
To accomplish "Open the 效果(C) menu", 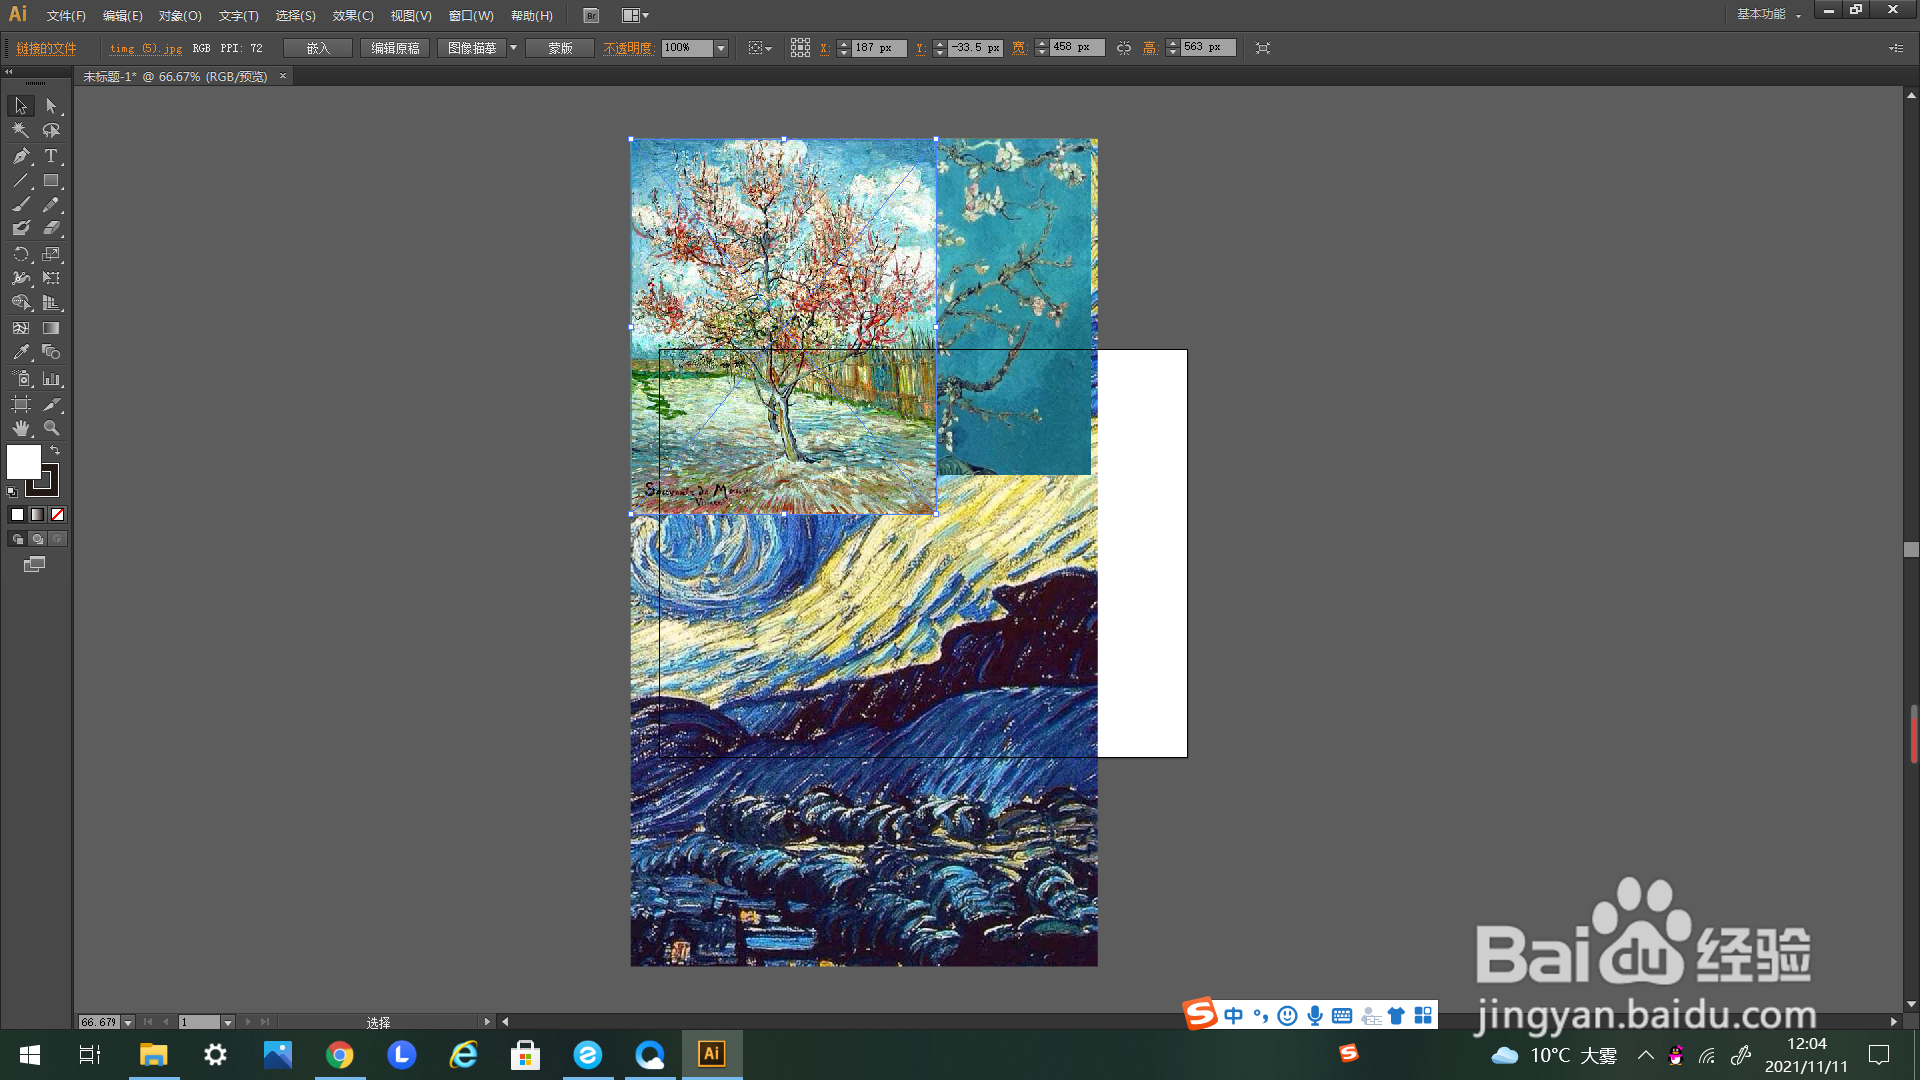I will pos(353,16).
